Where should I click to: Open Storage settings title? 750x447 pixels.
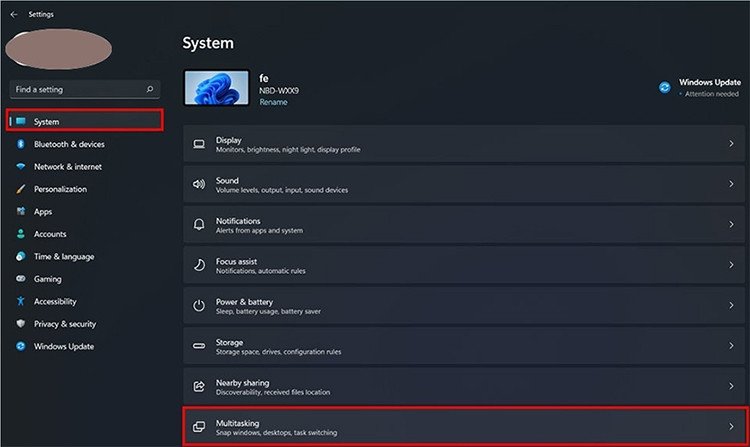pyautogui.click(x=229, y=342)
